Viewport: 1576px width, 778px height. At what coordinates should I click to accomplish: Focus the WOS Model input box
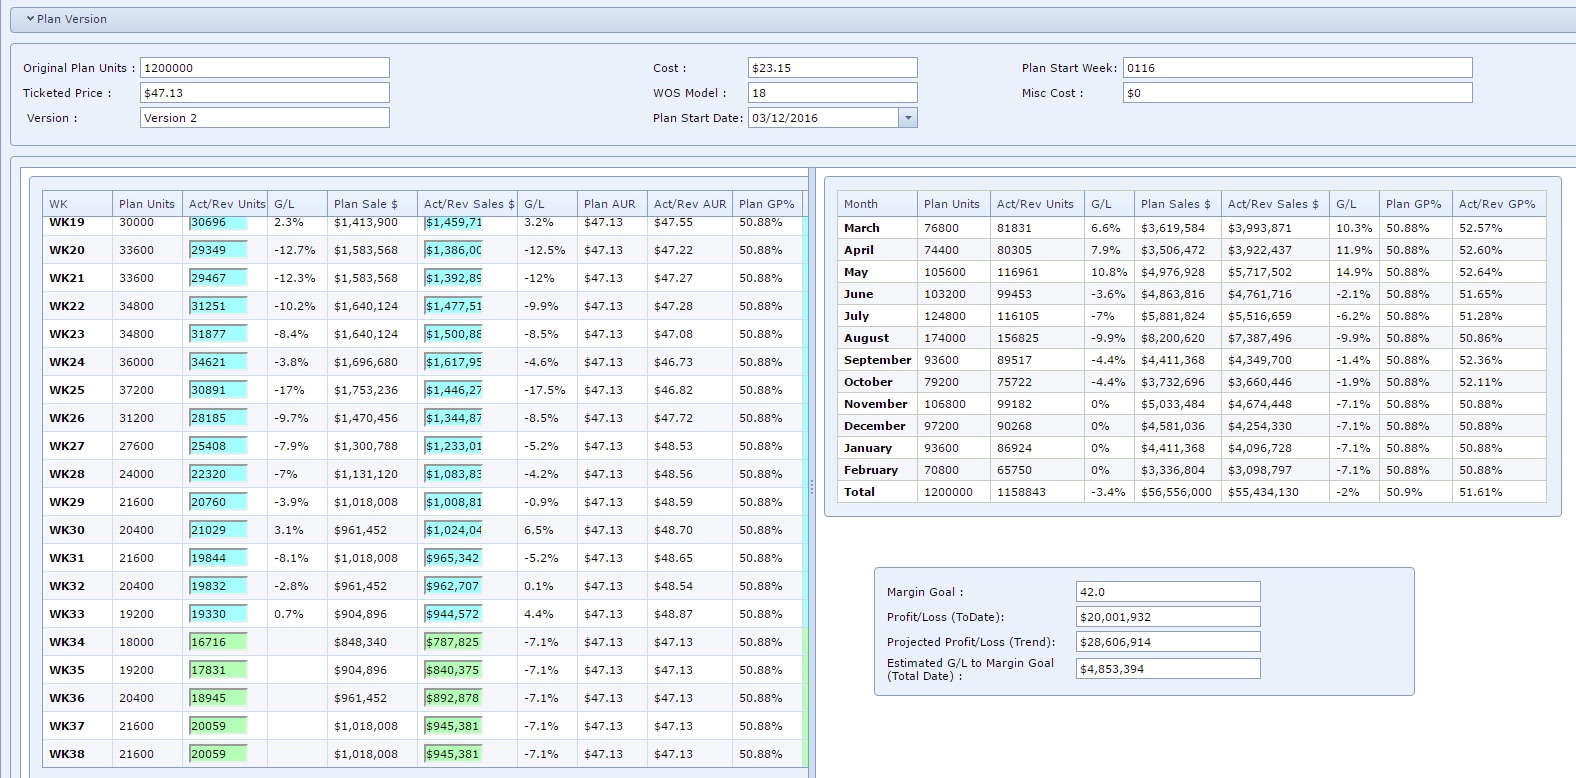click(832, 93)
